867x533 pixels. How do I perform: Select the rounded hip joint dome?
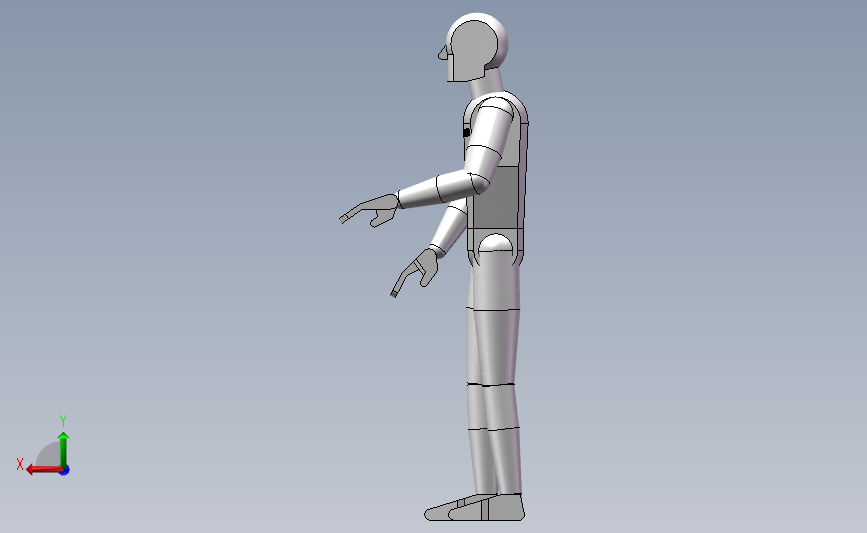click(x=495, y=243)
